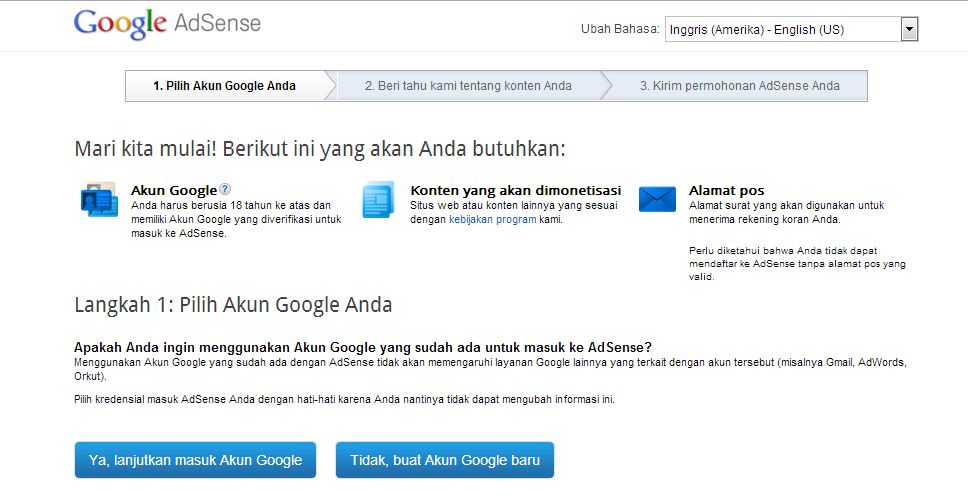The height and width of the screenshot is (500, 968).
Task: Click the Google AdSense logo
Action: click(167, 24)
